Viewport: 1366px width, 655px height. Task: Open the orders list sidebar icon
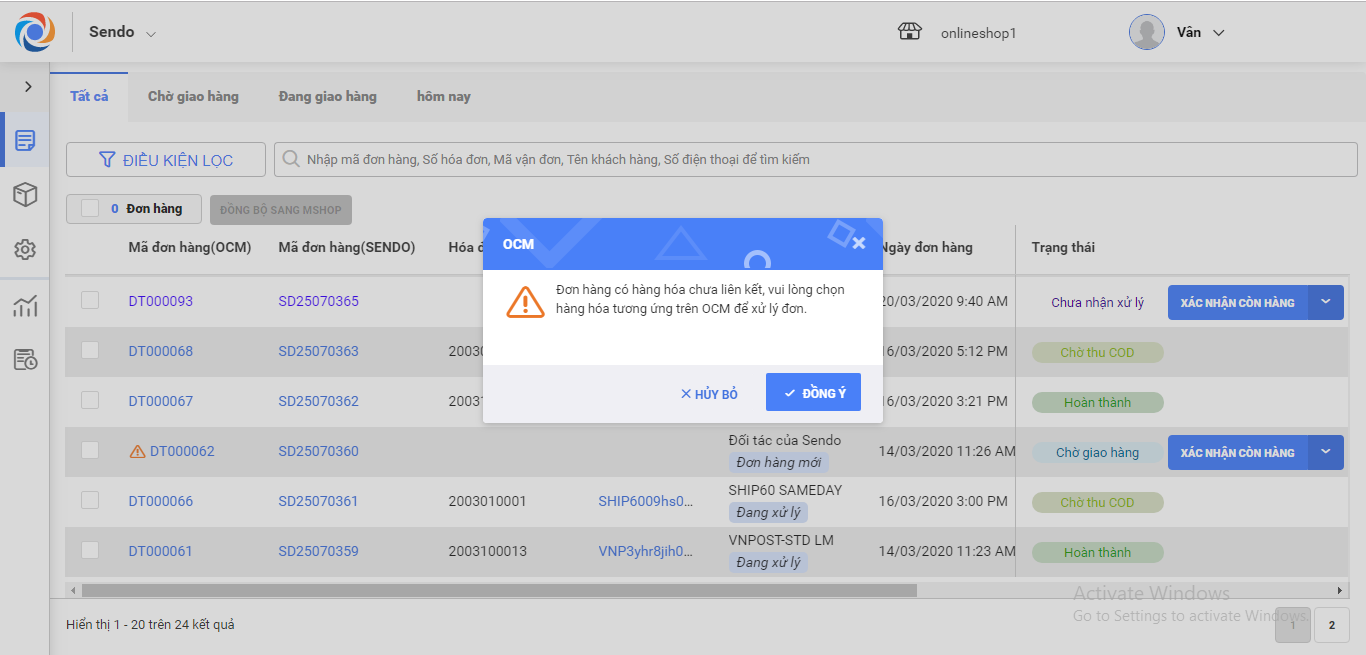pyautogui.click(x=25, y=140)
